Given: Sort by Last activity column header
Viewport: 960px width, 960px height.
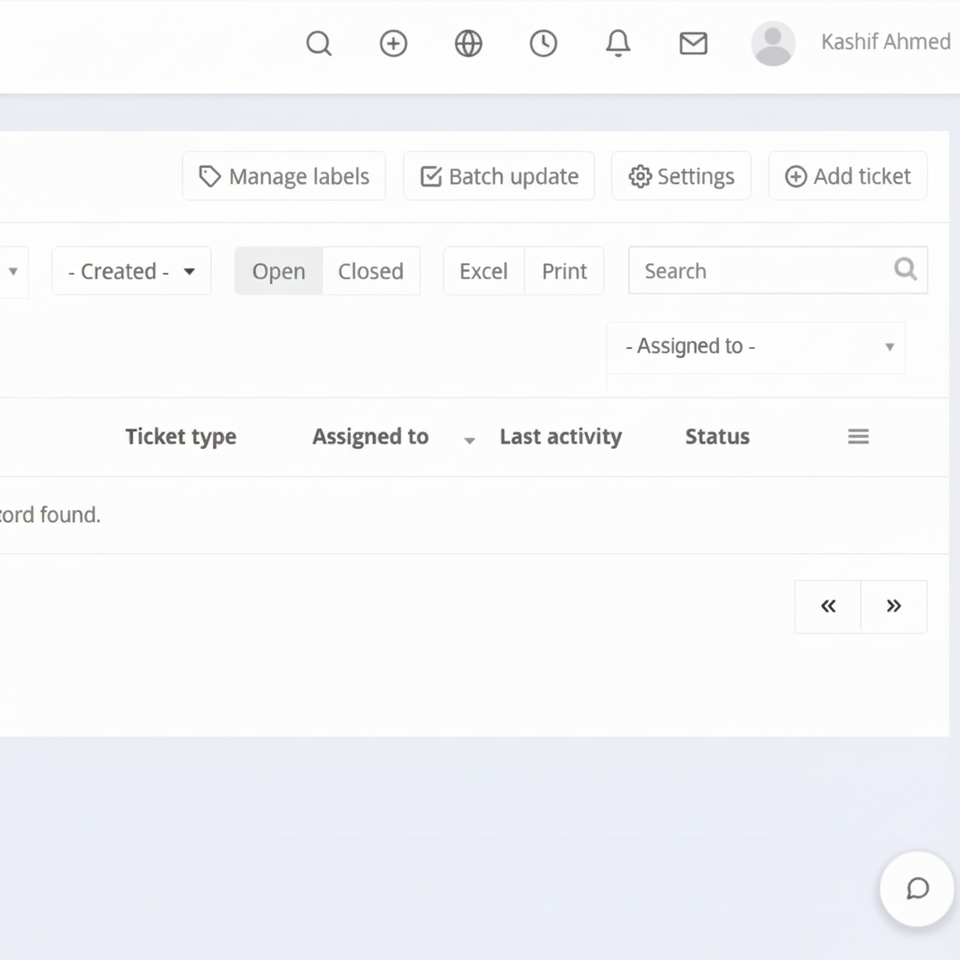Looking at the screenshot, I should pos(560,437).
